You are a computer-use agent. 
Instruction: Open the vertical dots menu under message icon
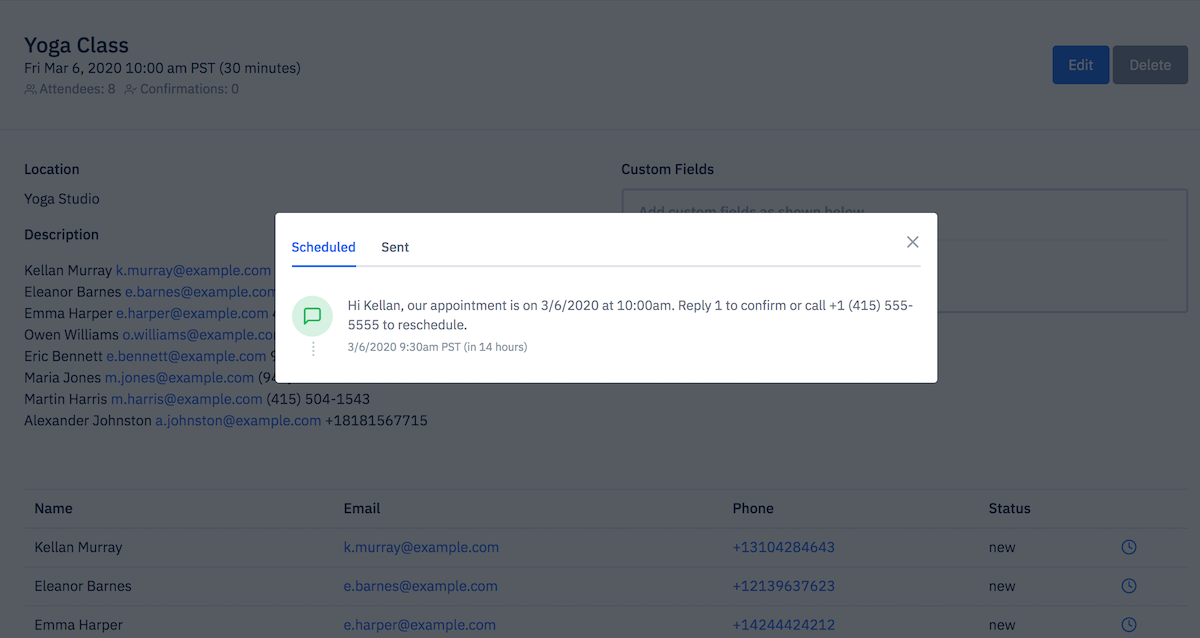(313, 349)
